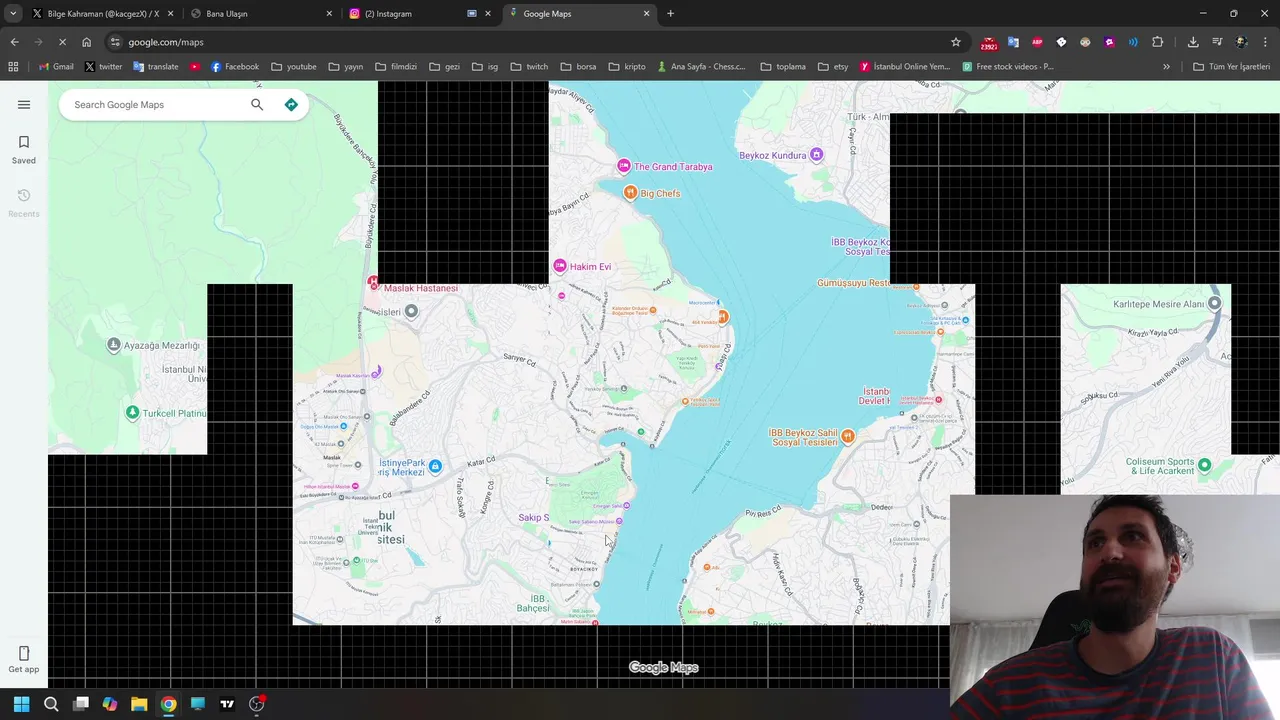Open File Explorer from the taskbar
This screenshot has width=1280, height=720.
pos(139,704)
